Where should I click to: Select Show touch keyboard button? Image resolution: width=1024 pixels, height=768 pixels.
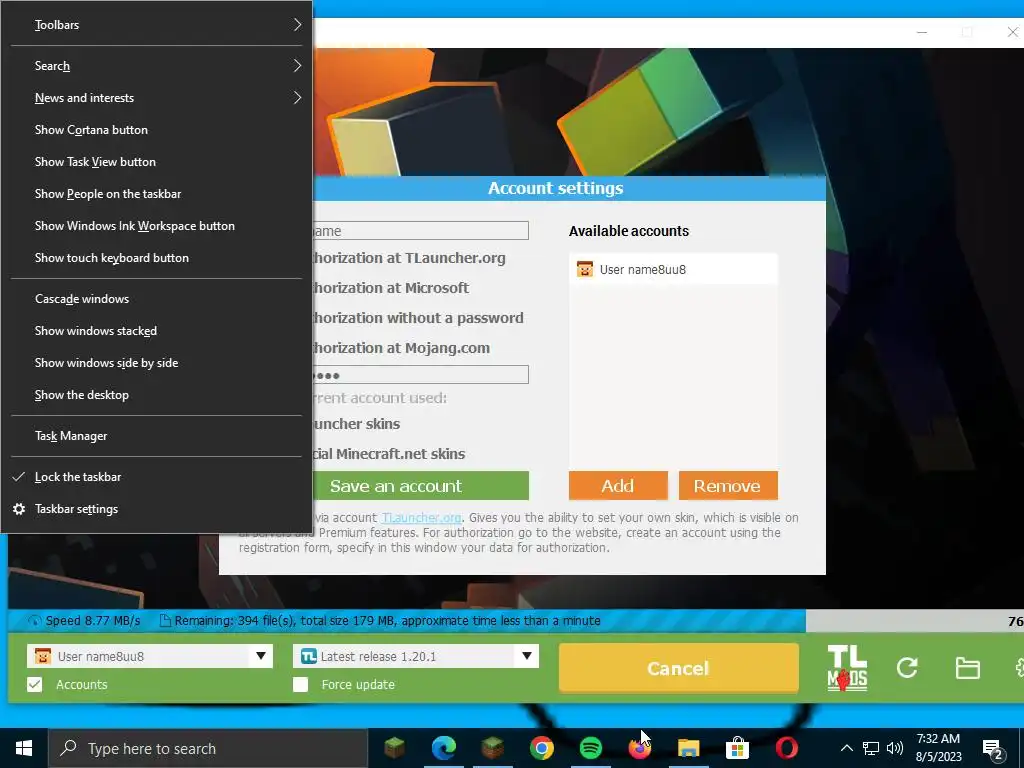coord(157,258)
